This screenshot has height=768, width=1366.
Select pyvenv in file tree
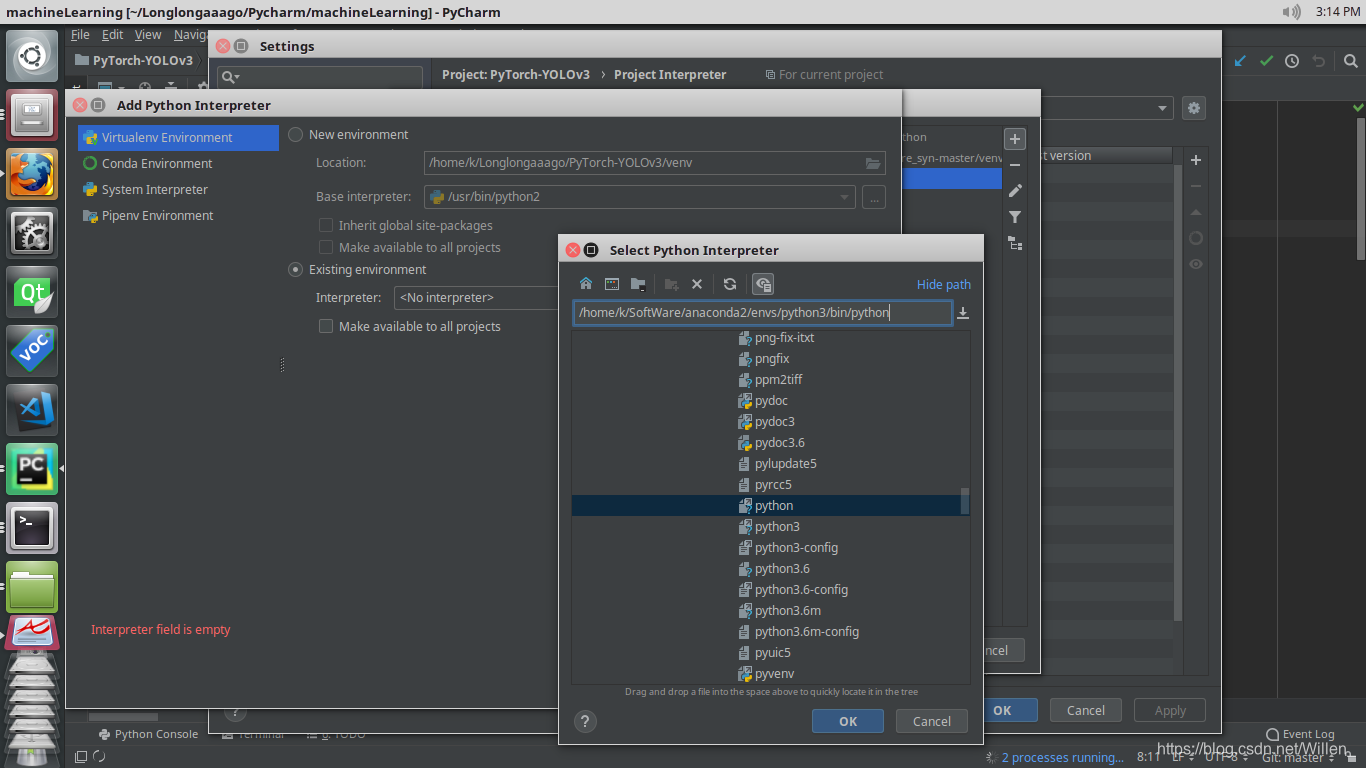pos(774,674)
